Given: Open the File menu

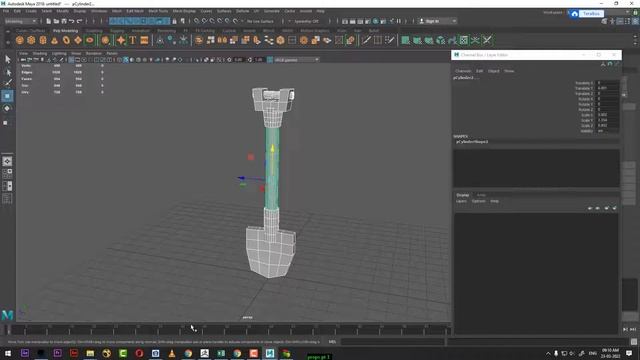Looking at the screenshot, I should click(6, 11).
